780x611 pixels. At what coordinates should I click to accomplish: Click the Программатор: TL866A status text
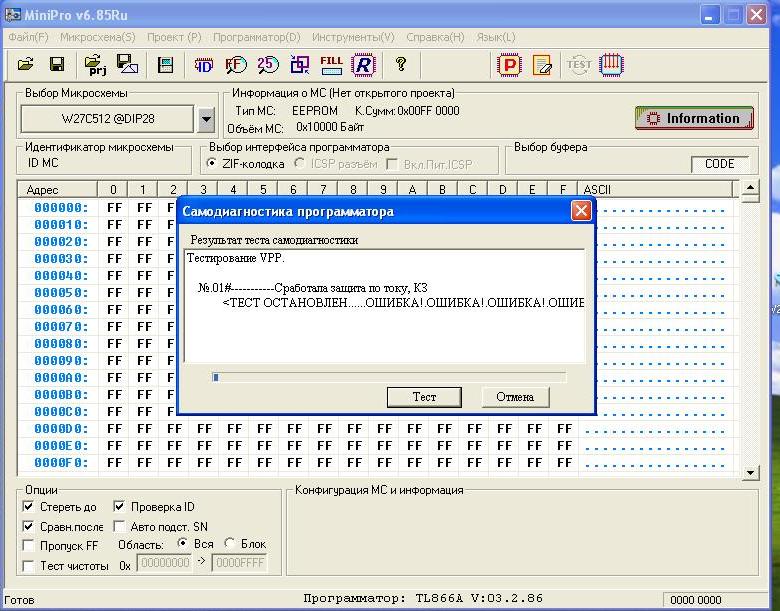click(423, 598)
